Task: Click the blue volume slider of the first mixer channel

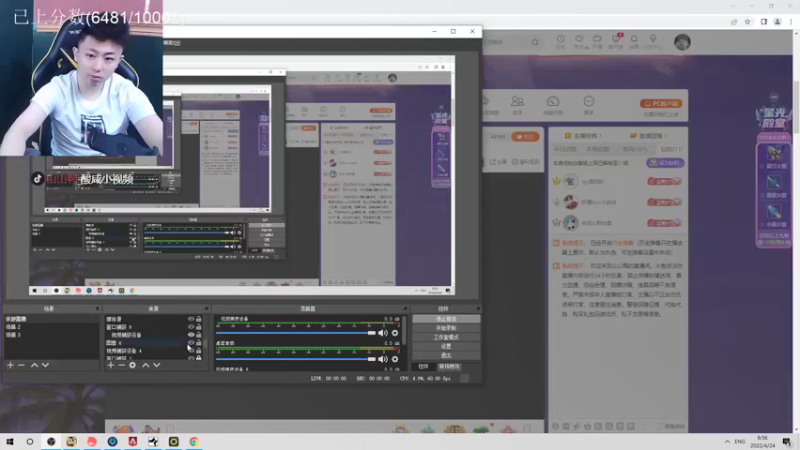Action: pos(295,333)
